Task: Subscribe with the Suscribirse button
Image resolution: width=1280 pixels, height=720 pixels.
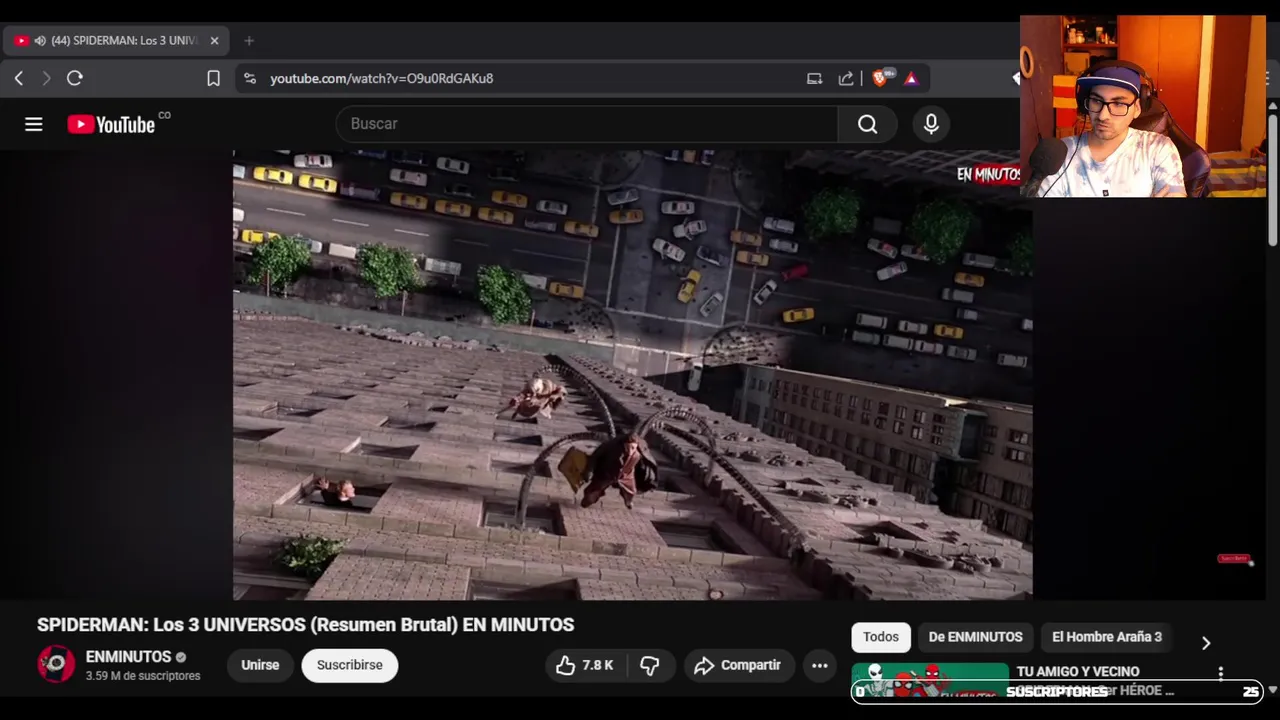Action: coord(350,665)
